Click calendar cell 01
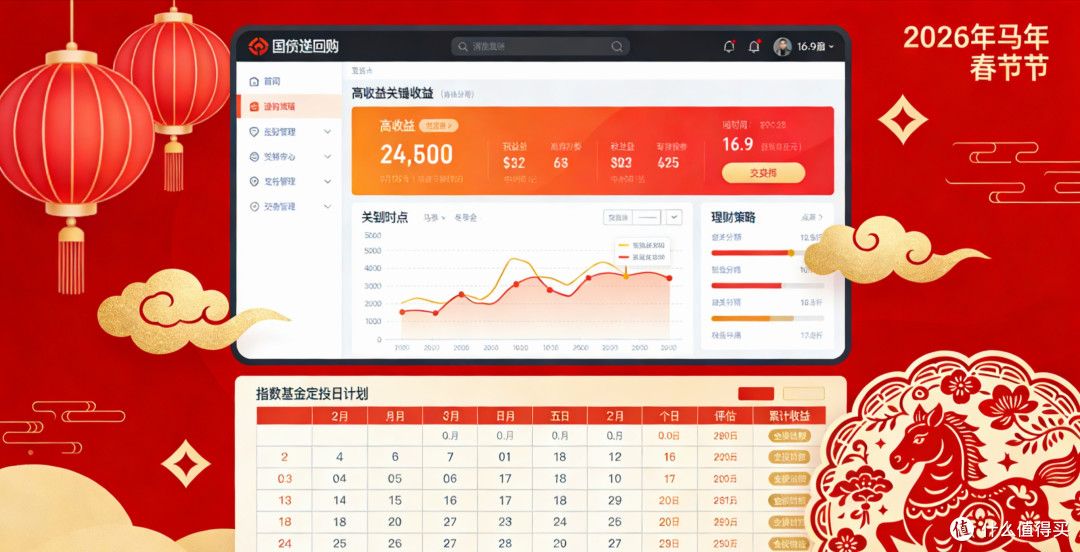Viewport: 1080px width, 552px height. point(505,457)
